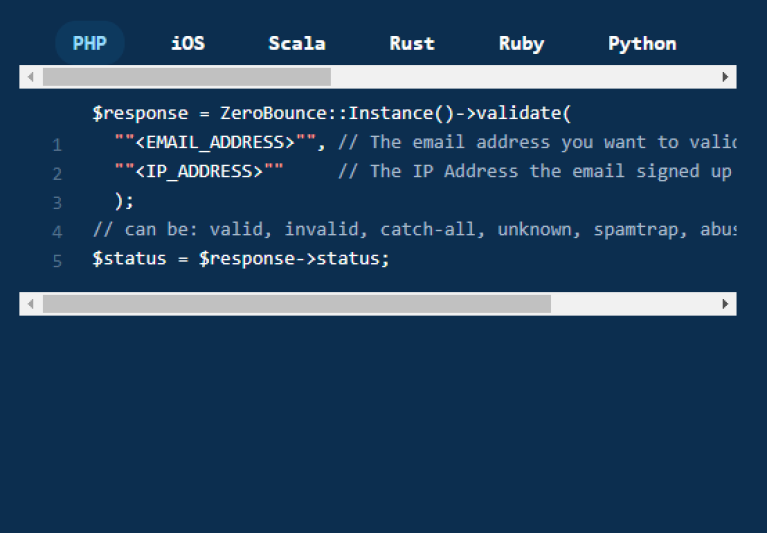This screenshot has height=533, width=767.
Task: Click the empty track of the tab-bar scrollbar
Action: pyautogui.click(x=522, y=77)
